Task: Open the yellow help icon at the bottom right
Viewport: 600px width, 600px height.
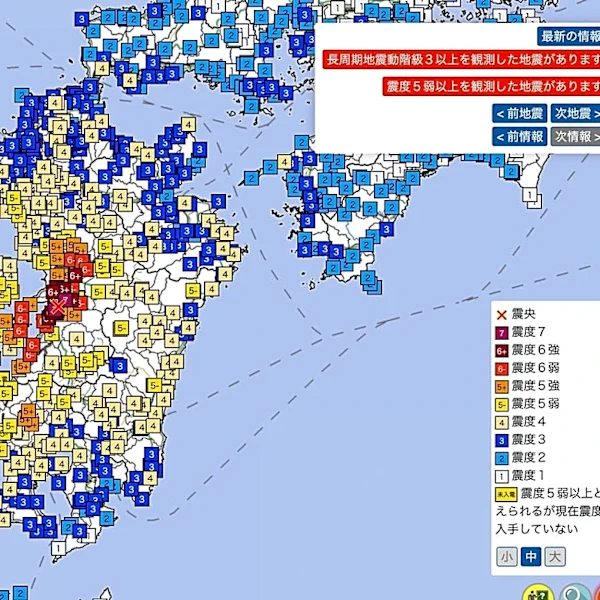Action: pos(538,592)
